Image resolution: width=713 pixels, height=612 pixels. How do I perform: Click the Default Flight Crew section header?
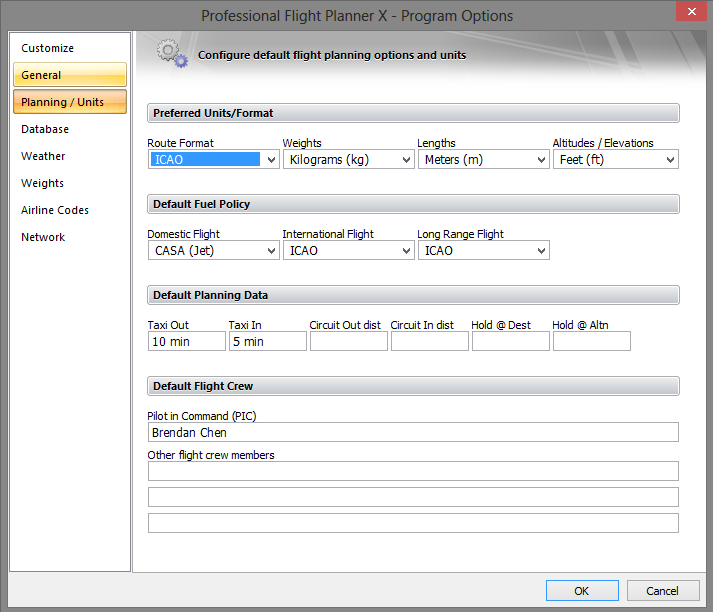coord(413,386)
